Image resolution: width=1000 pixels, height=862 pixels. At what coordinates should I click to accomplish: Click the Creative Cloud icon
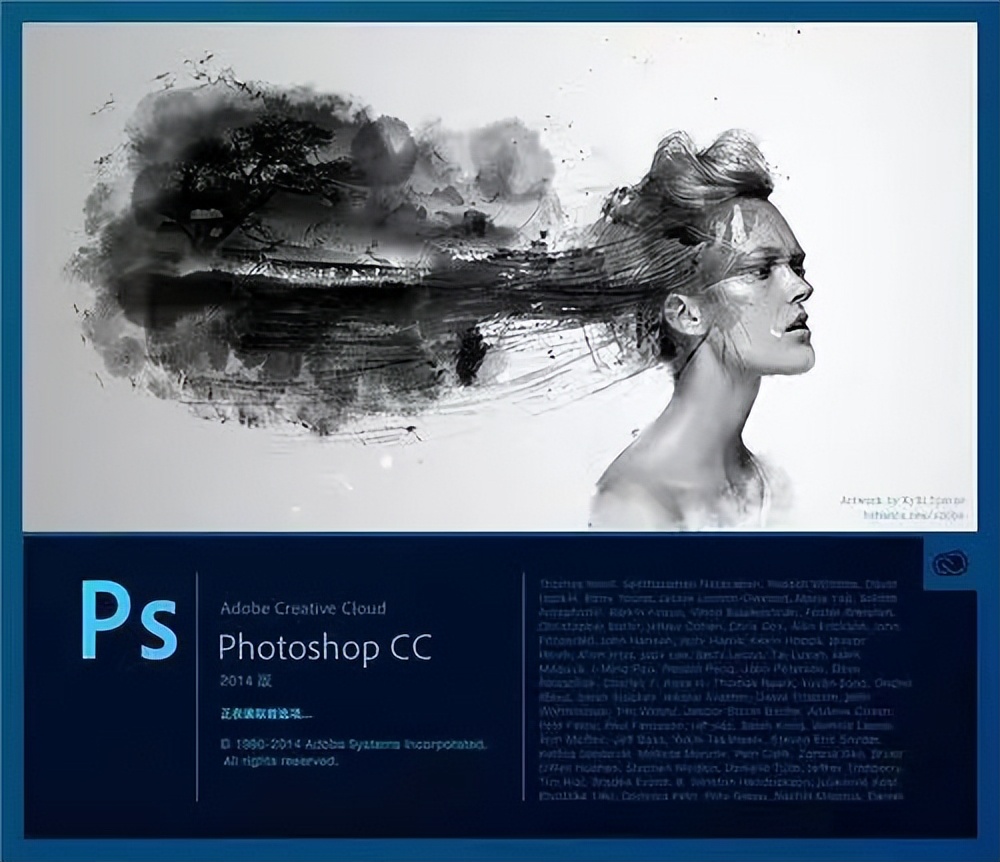click(x=950, y=564)
